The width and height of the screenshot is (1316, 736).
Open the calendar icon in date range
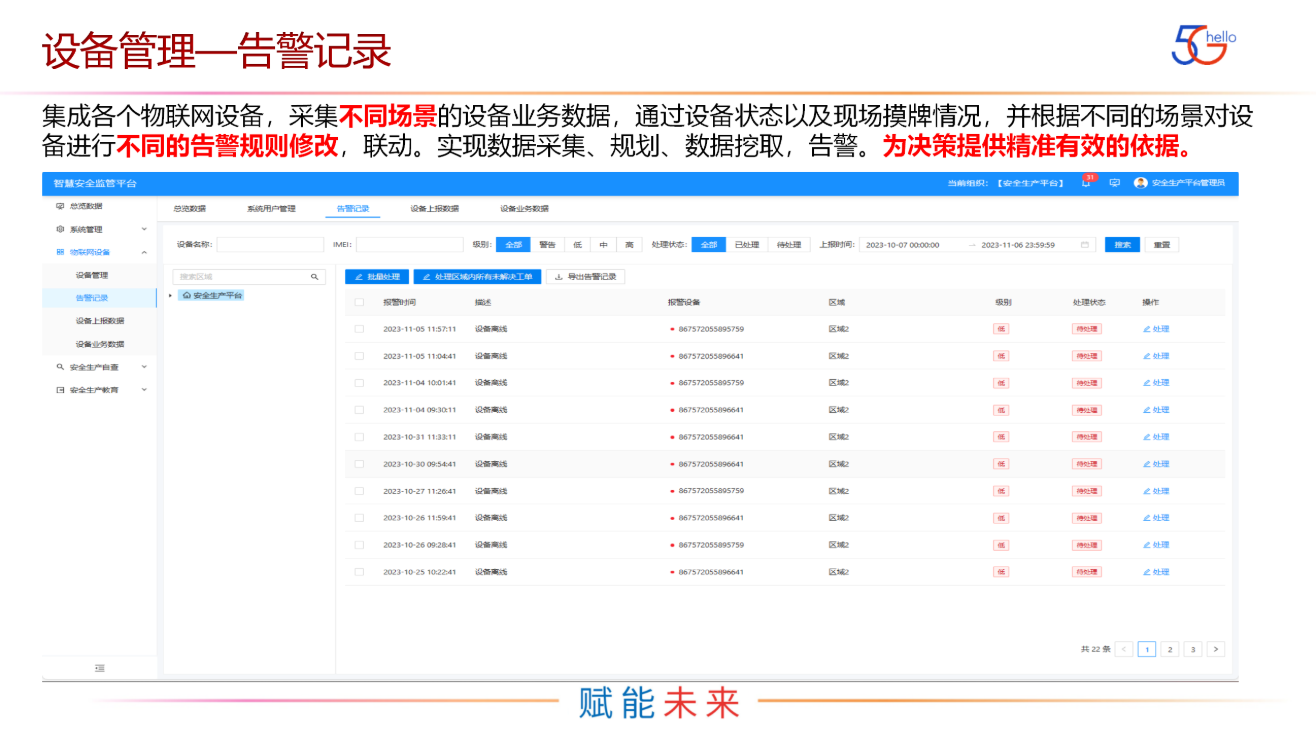click(1084, 245)
